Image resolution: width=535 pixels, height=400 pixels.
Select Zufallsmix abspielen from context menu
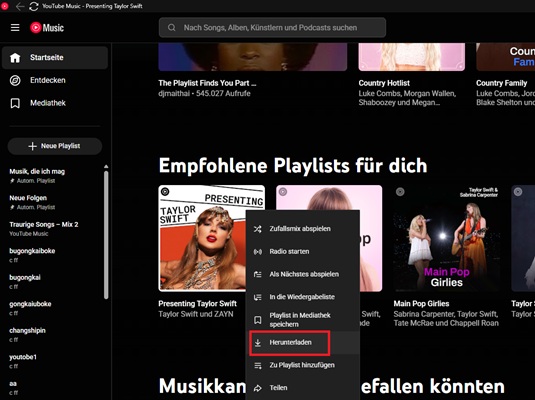coord(303,229)
